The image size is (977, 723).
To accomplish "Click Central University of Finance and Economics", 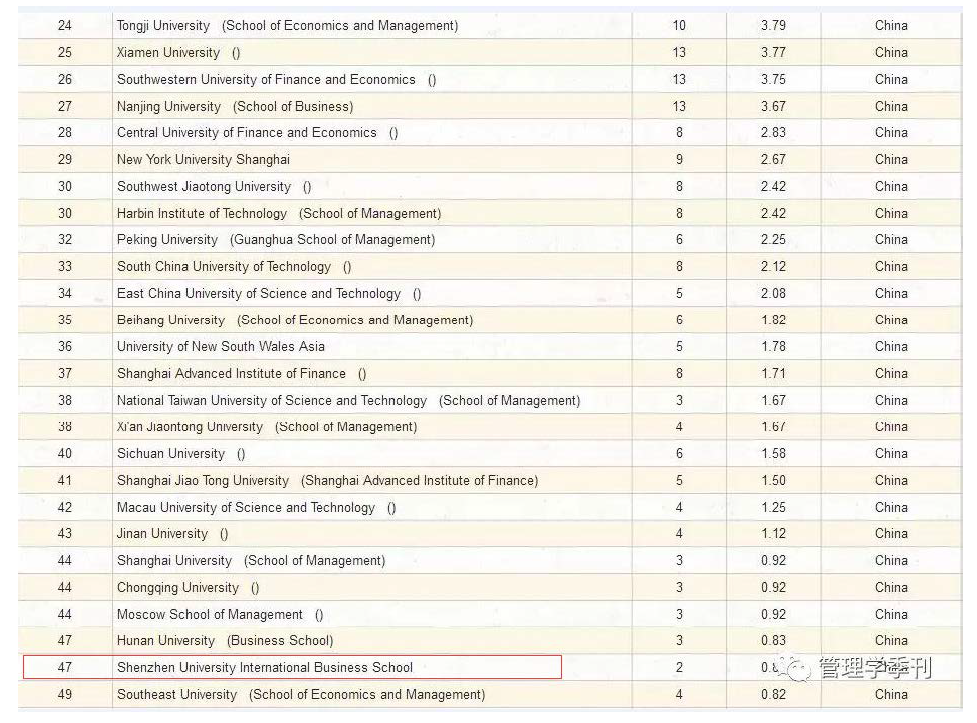I will point(257,132).
